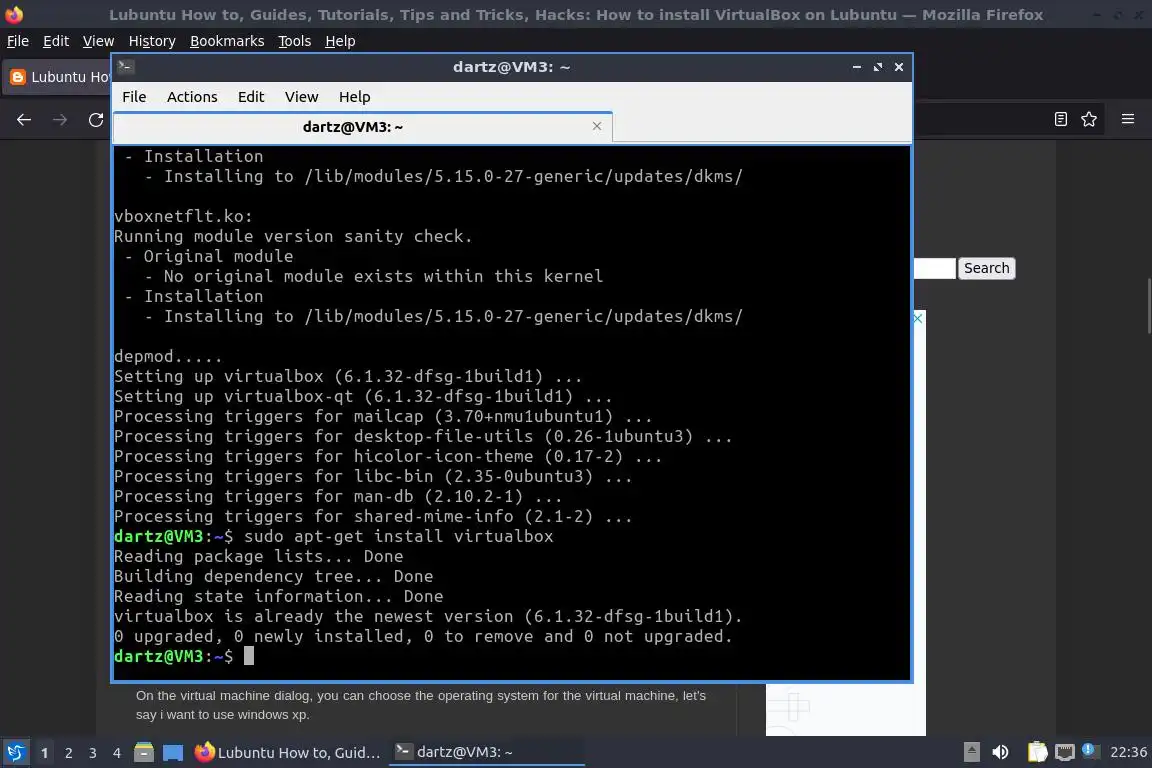Activate the Firefox taskbar entry
This screenshot has height=768, width=1152.
(288, 752)
